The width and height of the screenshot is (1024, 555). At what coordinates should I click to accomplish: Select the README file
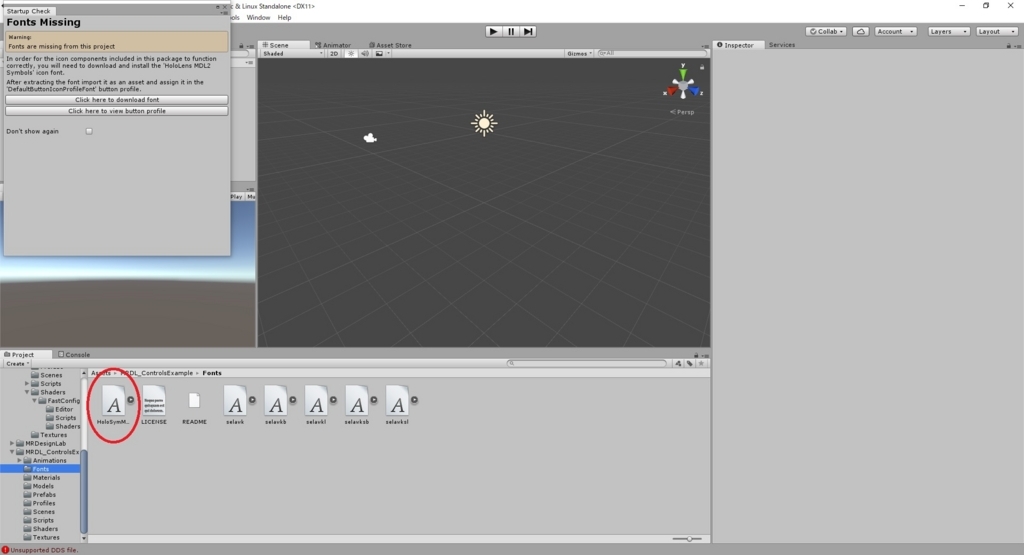[x=194, y=409]
